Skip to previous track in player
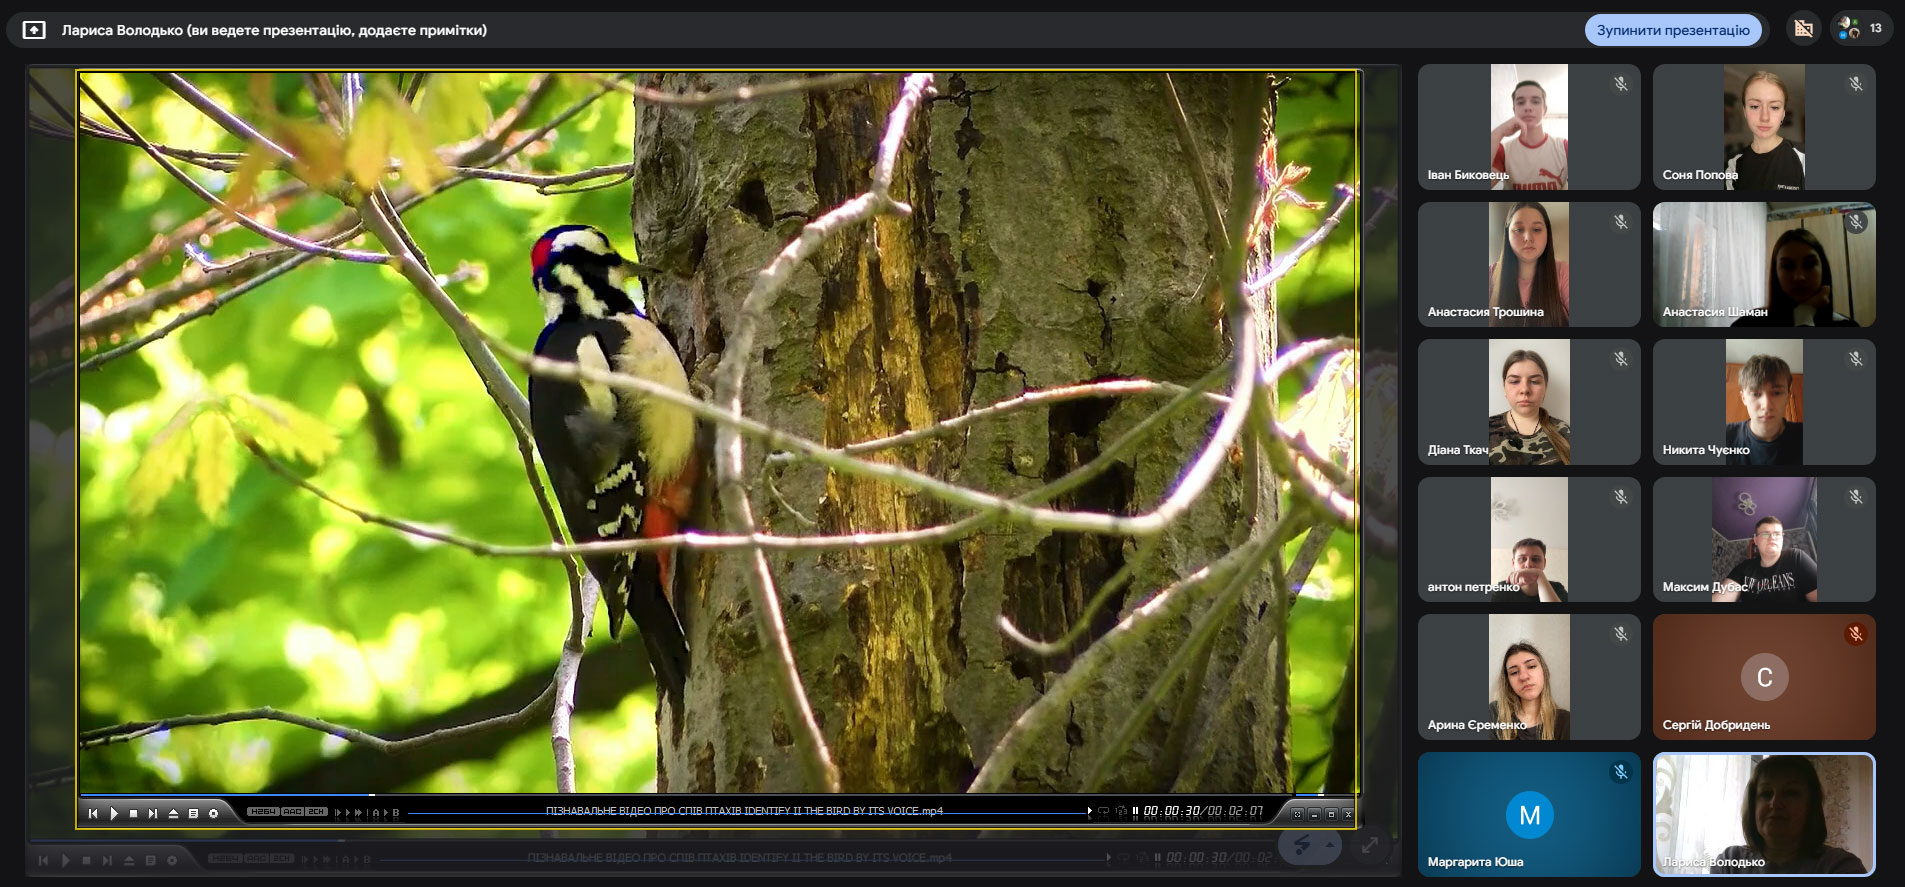Image resolution: width=1905 pixels, height=887 pixels. point(93,814)
